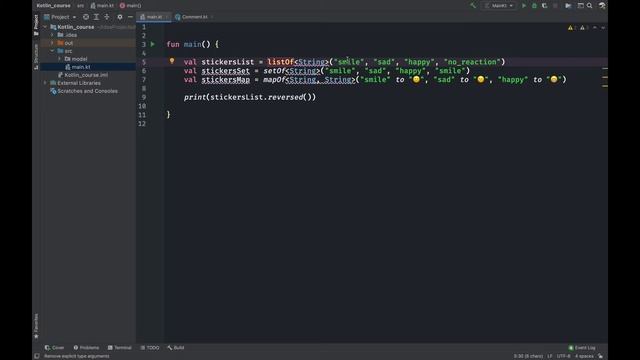Click main() breadcrumb in navigation bar
Screen dimensions: 640x360
[131, 6]
